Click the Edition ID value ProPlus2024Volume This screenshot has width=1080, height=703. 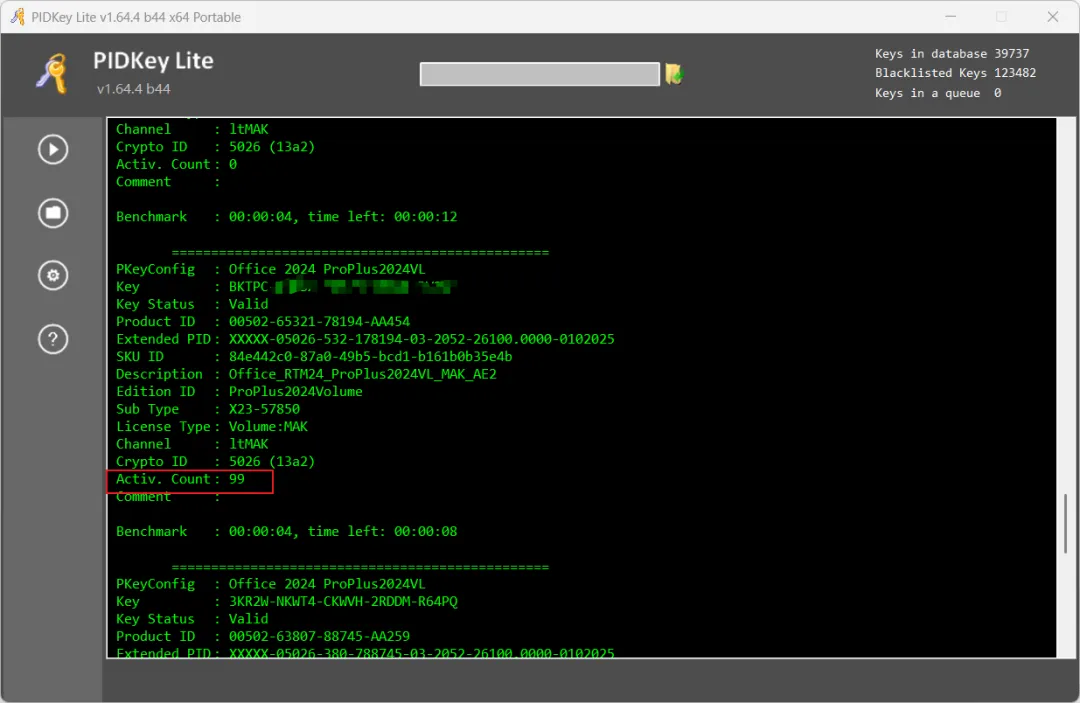[x=295, y=391]
